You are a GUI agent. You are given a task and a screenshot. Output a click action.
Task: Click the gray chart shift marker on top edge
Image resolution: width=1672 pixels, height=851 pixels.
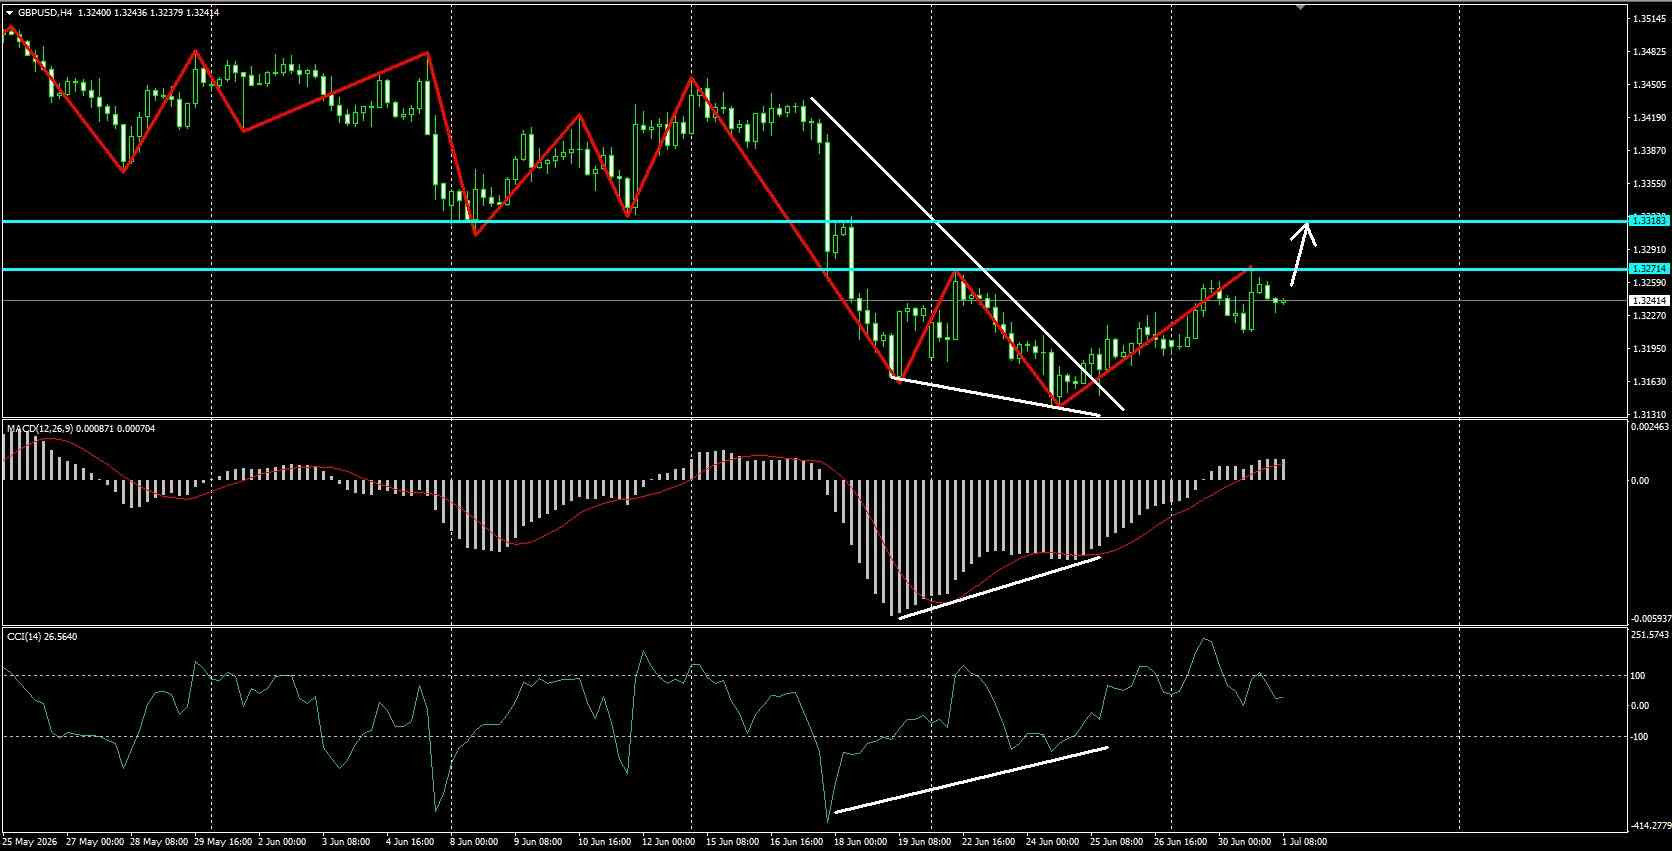point(1300,7)
